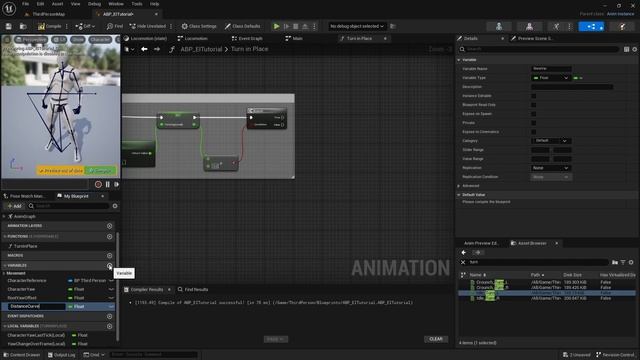Step forward one frame in preview
The width and height of the screenshot is (640, 360).
click(116, 184)
